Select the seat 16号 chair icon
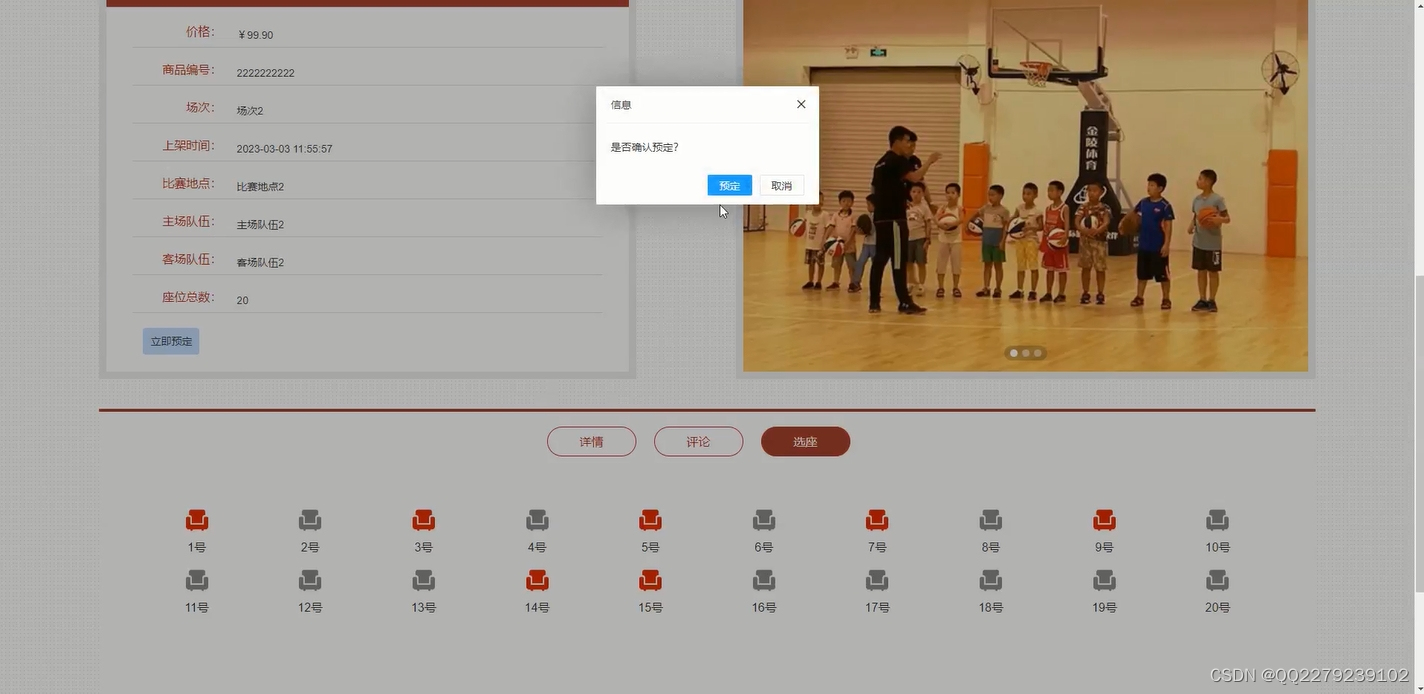The width and height of the screenshot is (1424, 694). click(x=764, y=579)
